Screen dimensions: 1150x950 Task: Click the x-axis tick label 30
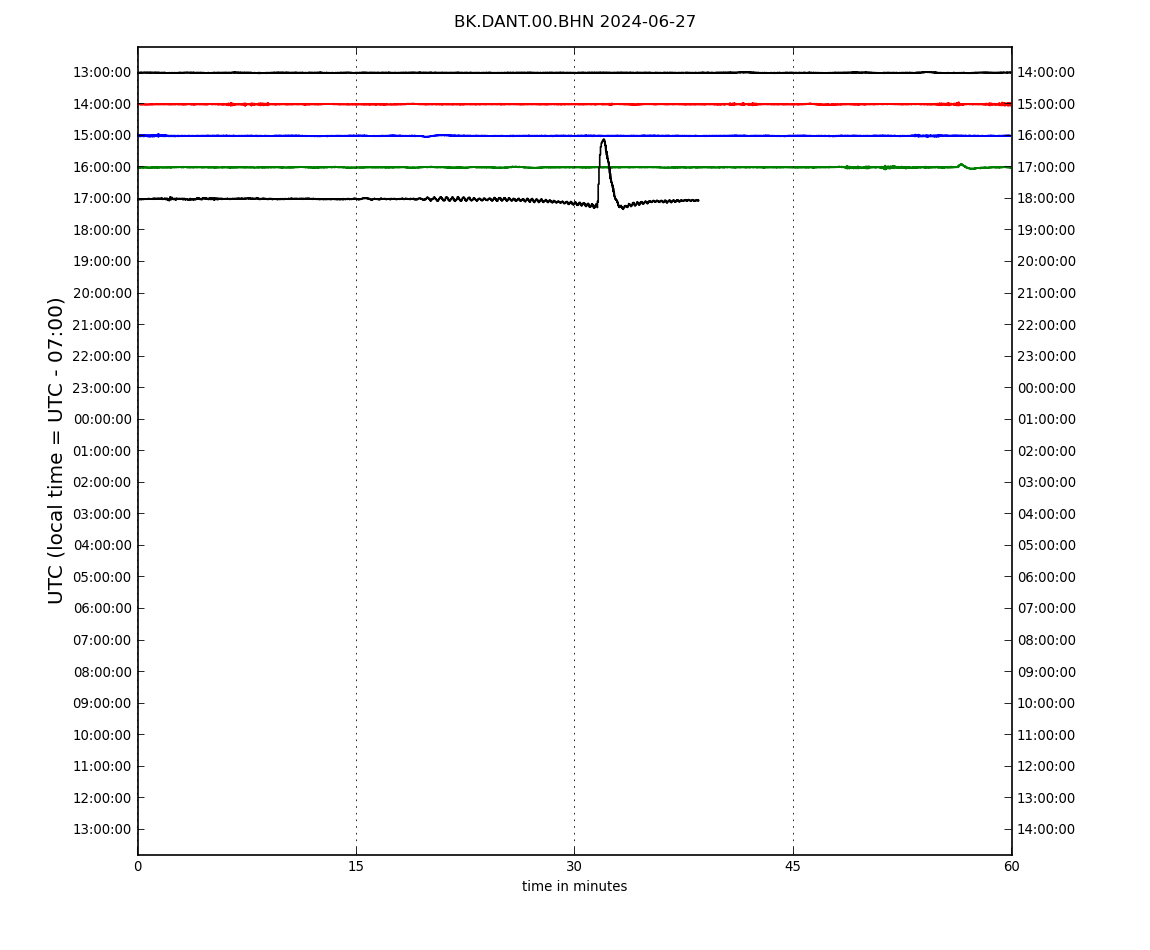[x=574, y=866]
